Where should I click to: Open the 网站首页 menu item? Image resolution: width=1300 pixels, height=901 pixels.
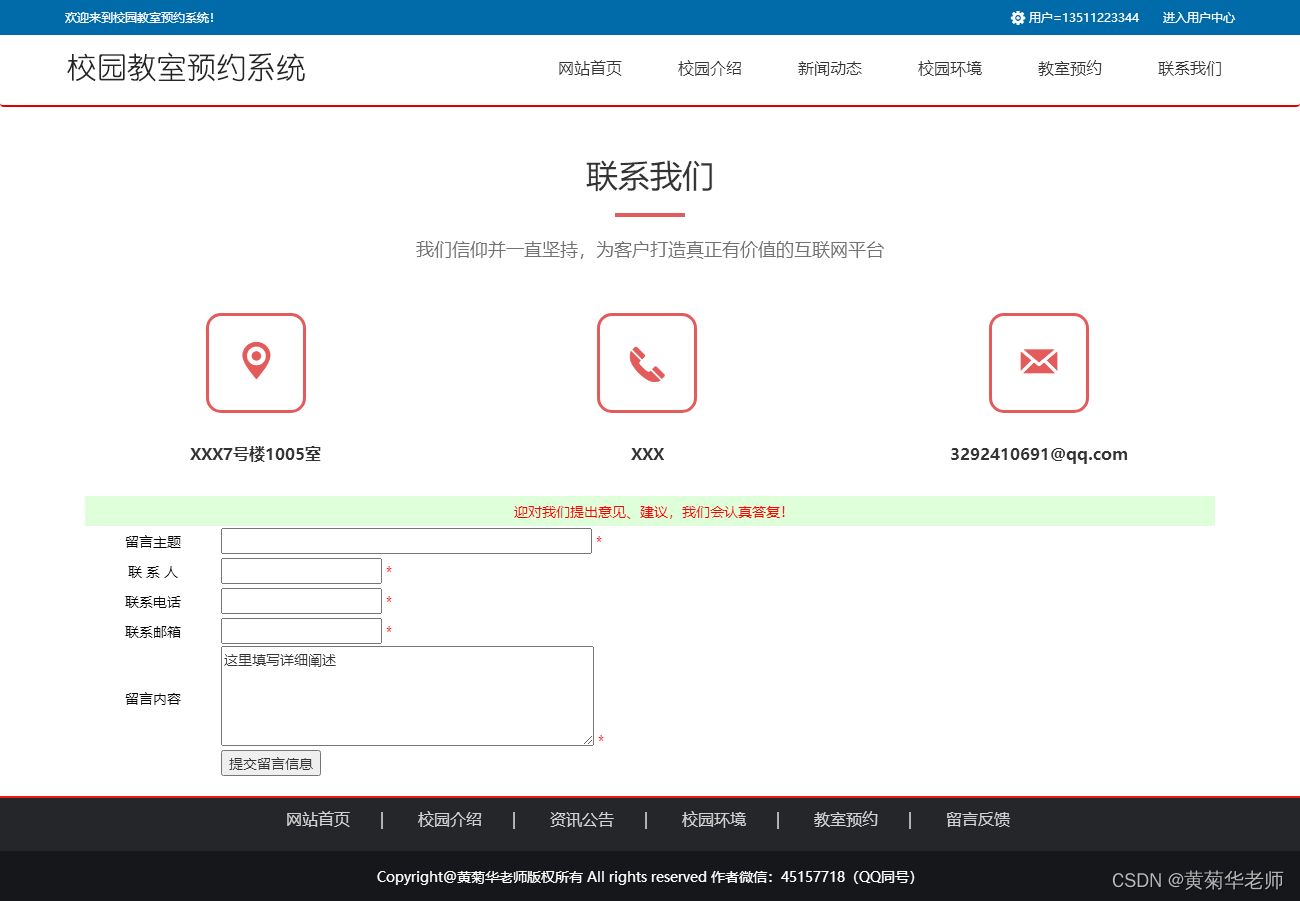[x=590, y=68]
